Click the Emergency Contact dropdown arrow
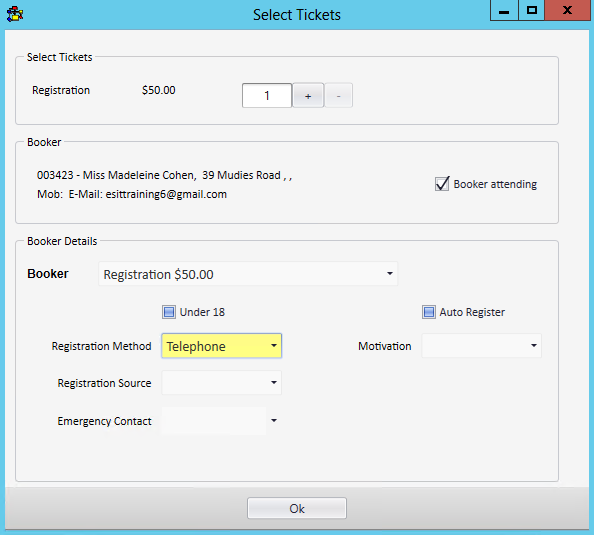This screenshot has height=535, width=594. click(x=274, y=421)
